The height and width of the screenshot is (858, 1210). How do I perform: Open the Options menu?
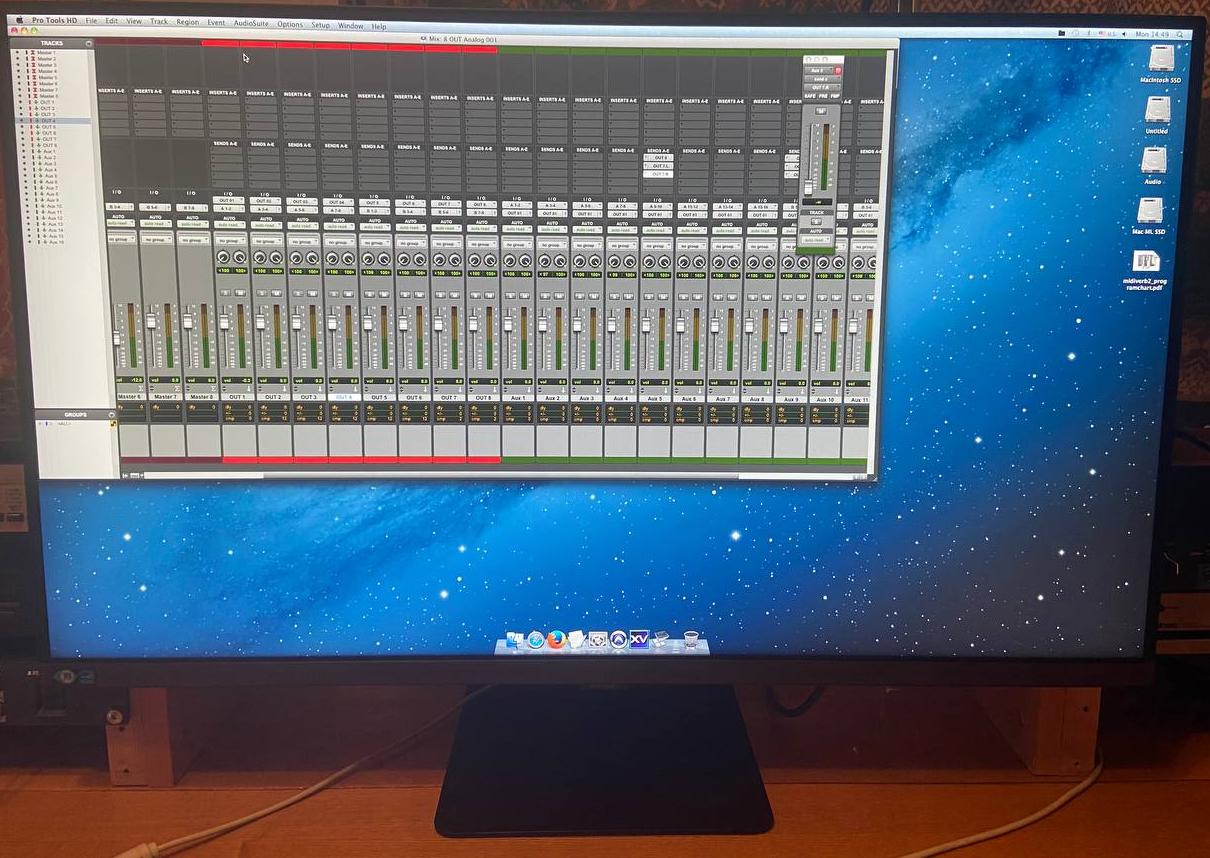tap(290, 24)
